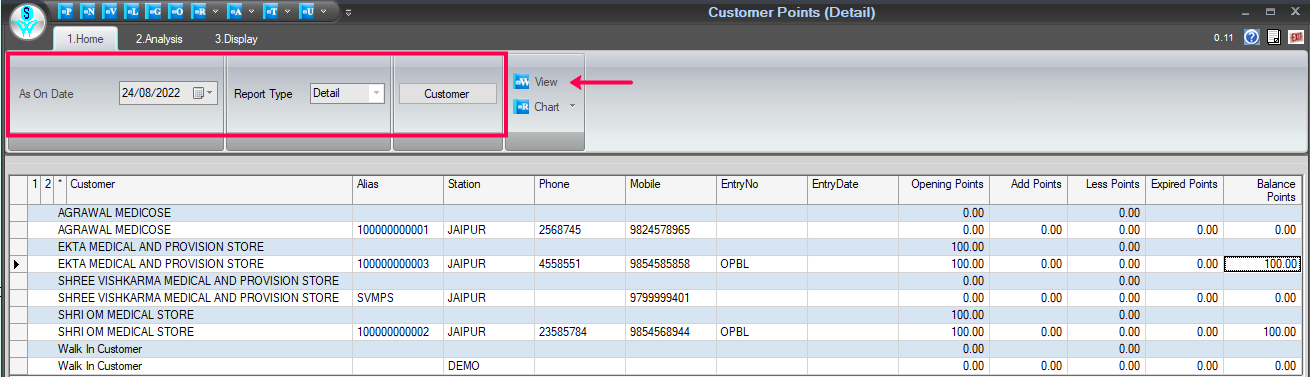This screenshot has width=1310, height=377.
Task: Click the O quick access icon
Action: click(176, 12)
